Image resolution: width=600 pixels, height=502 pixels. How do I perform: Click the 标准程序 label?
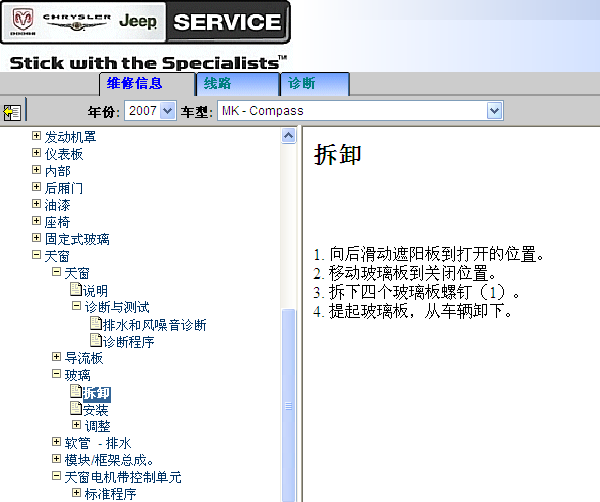110,494
